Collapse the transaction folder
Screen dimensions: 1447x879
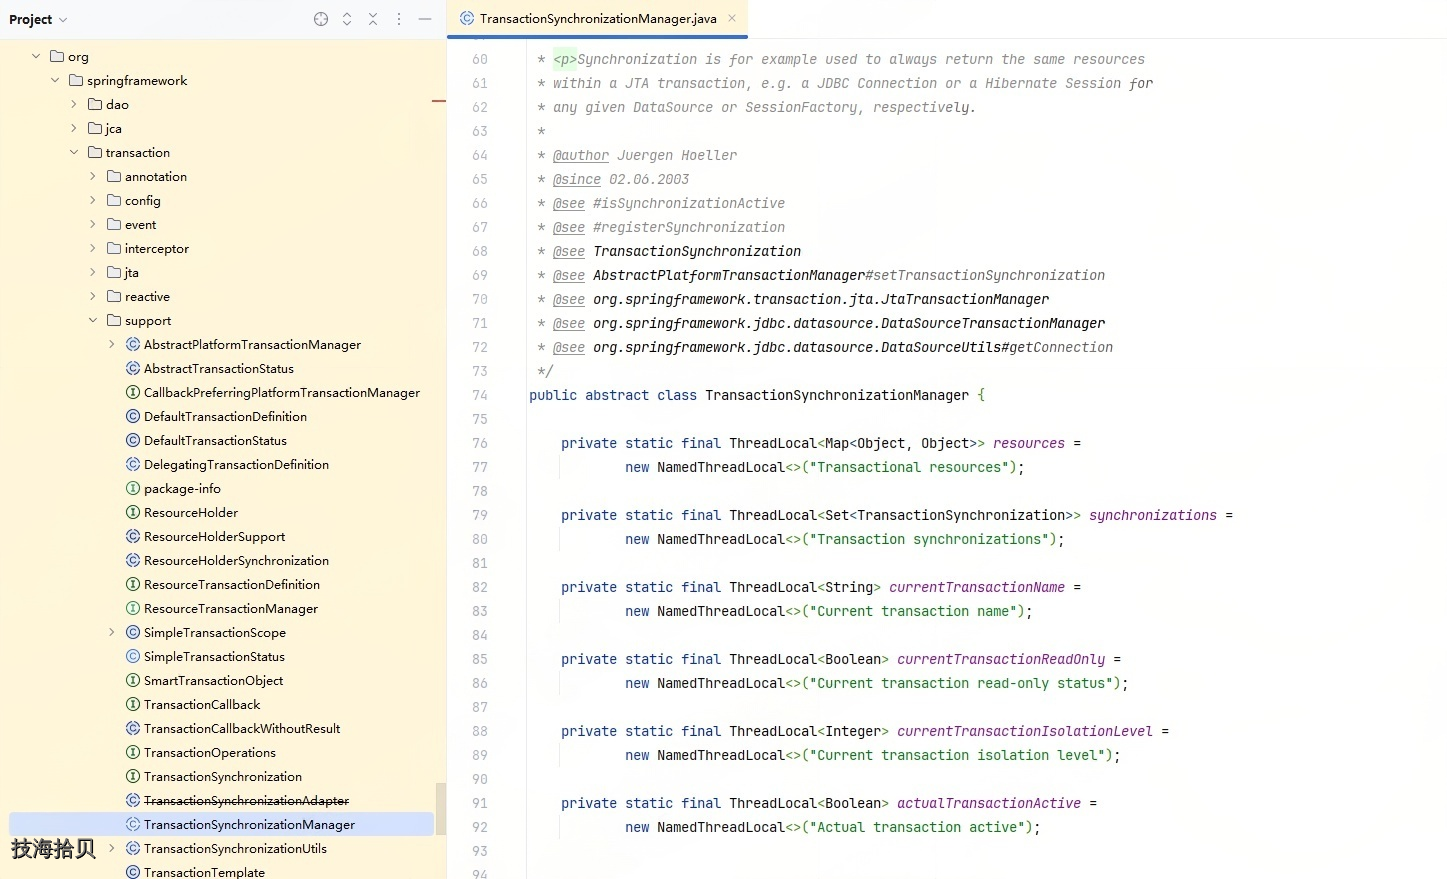pyautogui.click(x=74, y=153)
